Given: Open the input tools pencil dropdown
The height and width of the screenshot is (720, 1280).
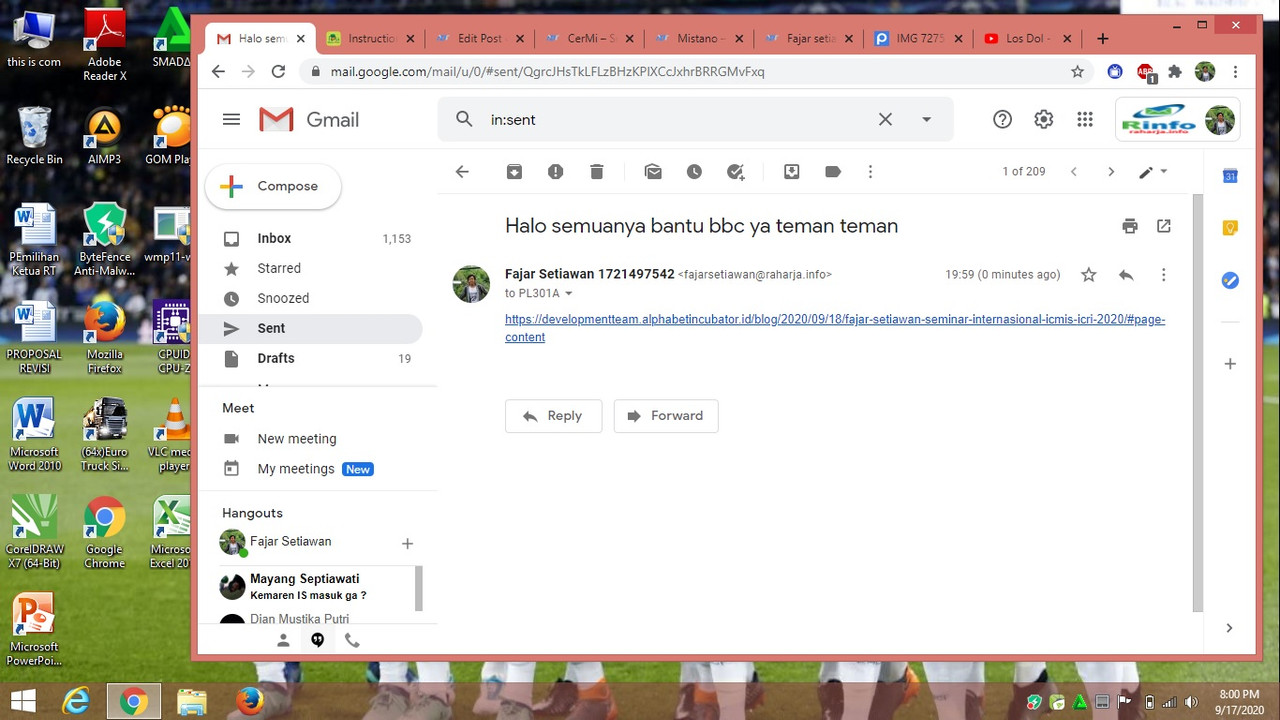Looking at the screenshot, I should point(1153,172).
